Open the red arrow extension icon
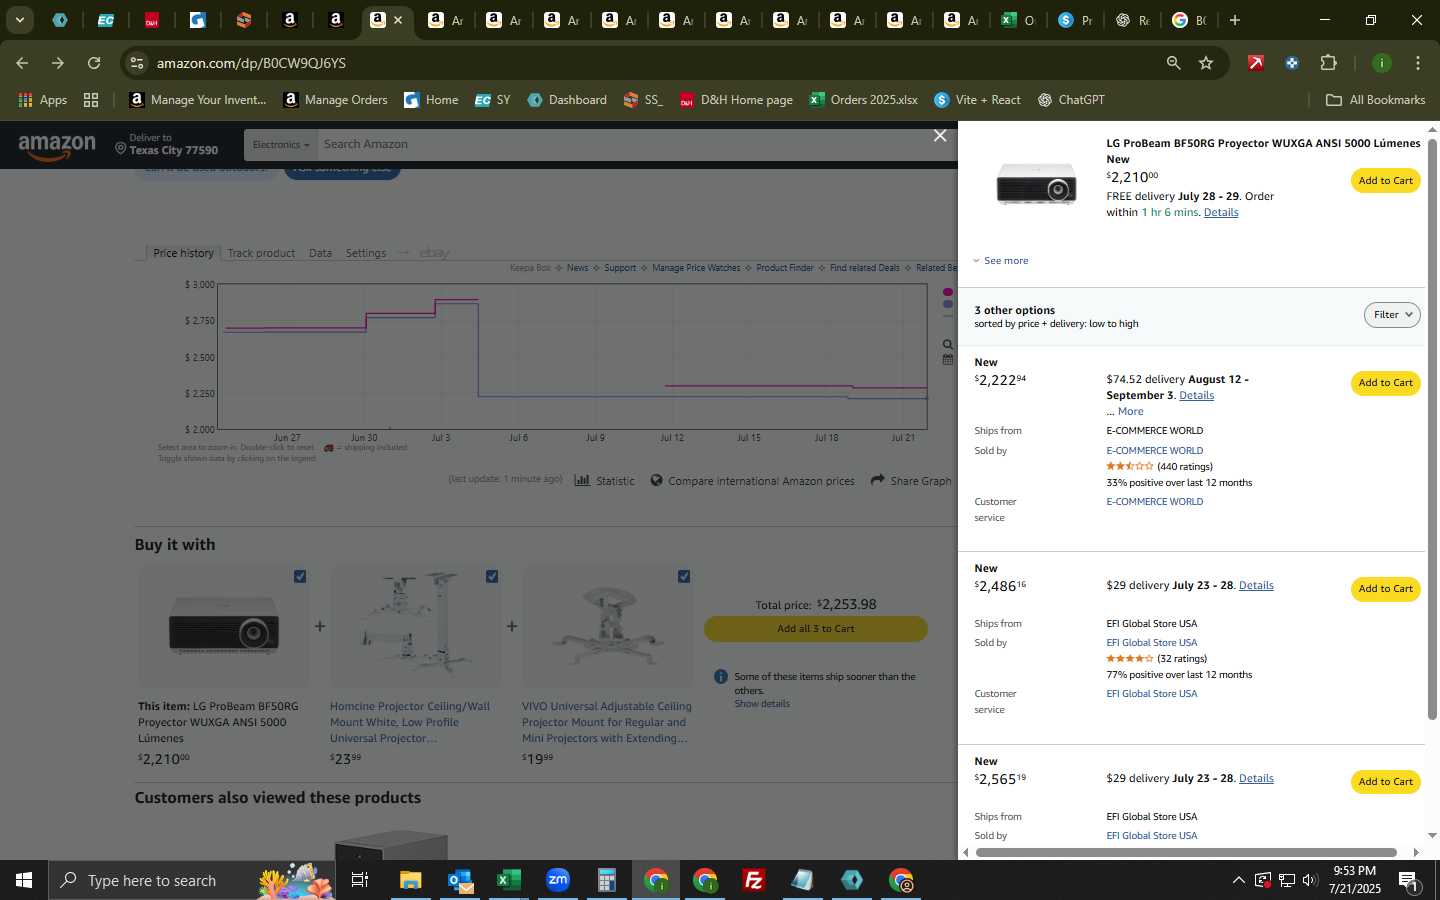The image size is (1440, 900). pos(1256,63)
